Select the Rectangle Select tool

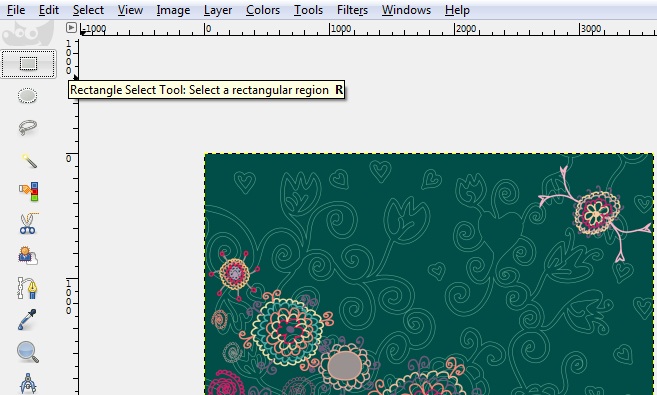click(x=28, y=64)
